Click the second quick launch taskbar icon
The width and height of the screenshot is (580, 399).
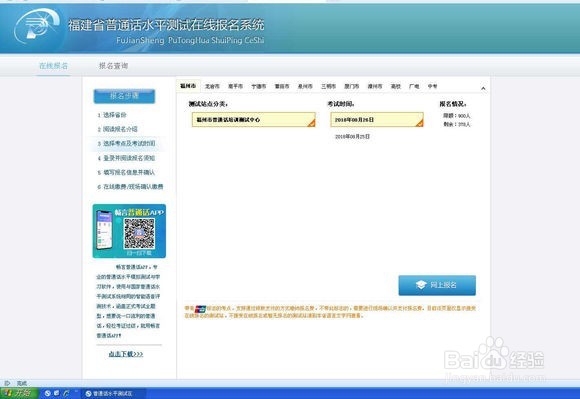tap(57, 393)
